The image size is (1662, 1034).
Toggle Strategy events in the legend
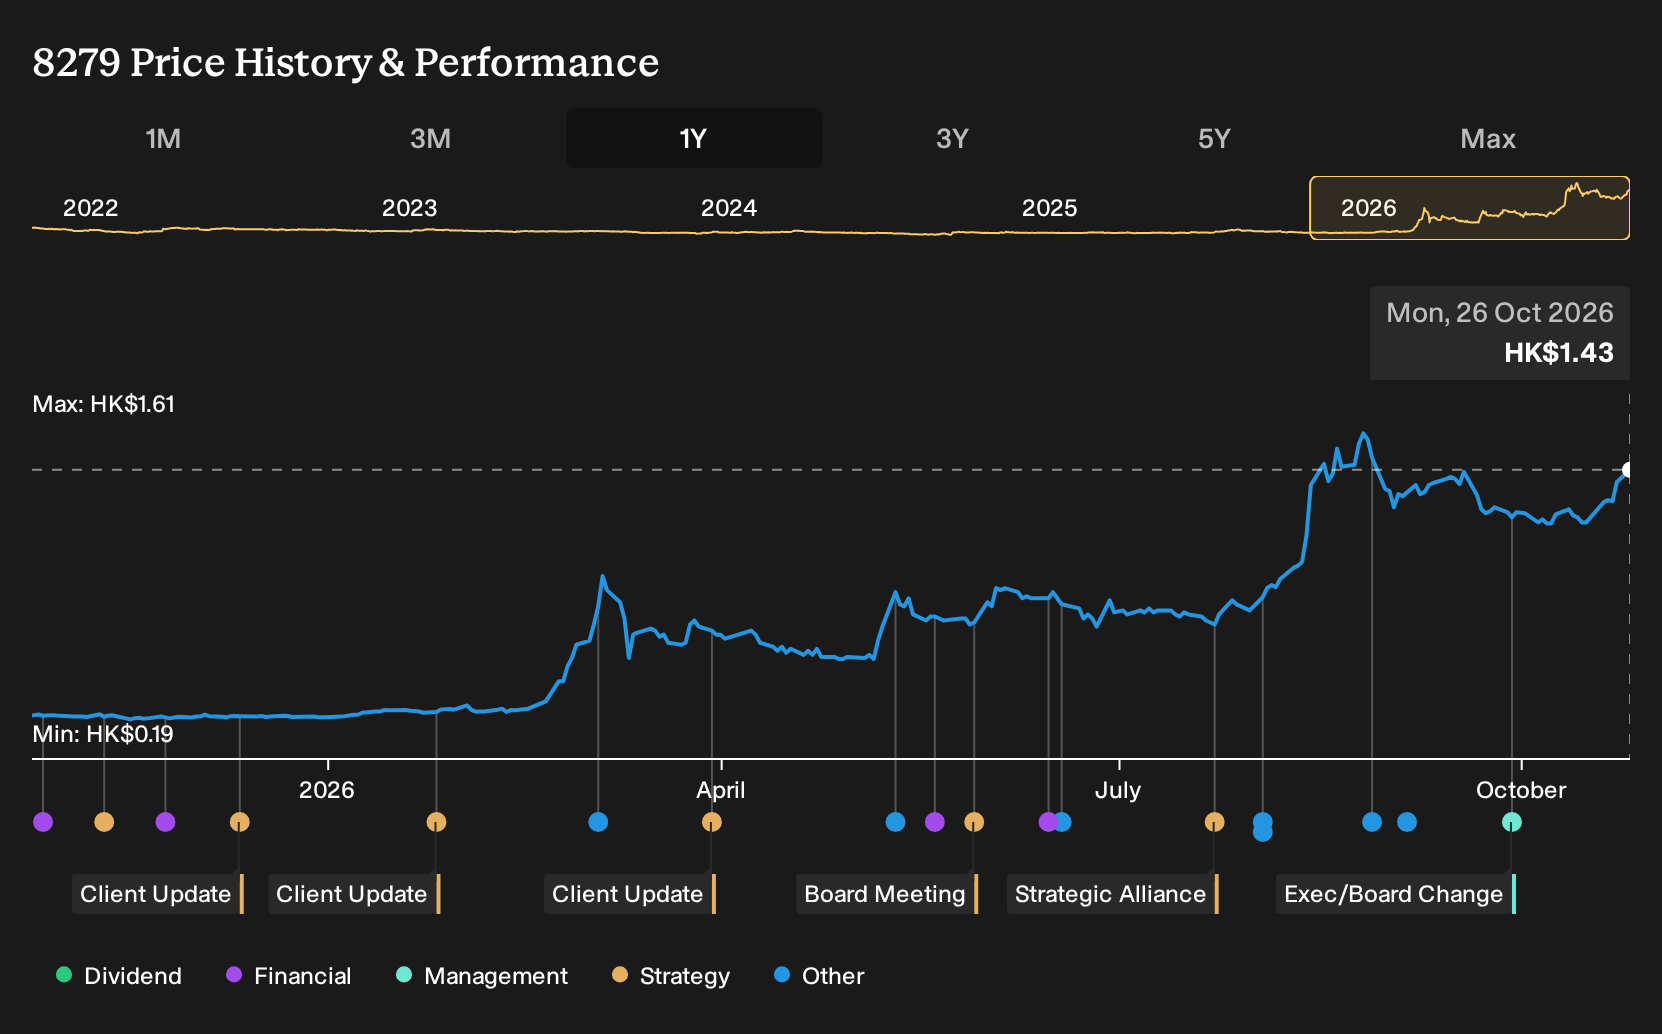pyautogui.click(x=671, y=976)
